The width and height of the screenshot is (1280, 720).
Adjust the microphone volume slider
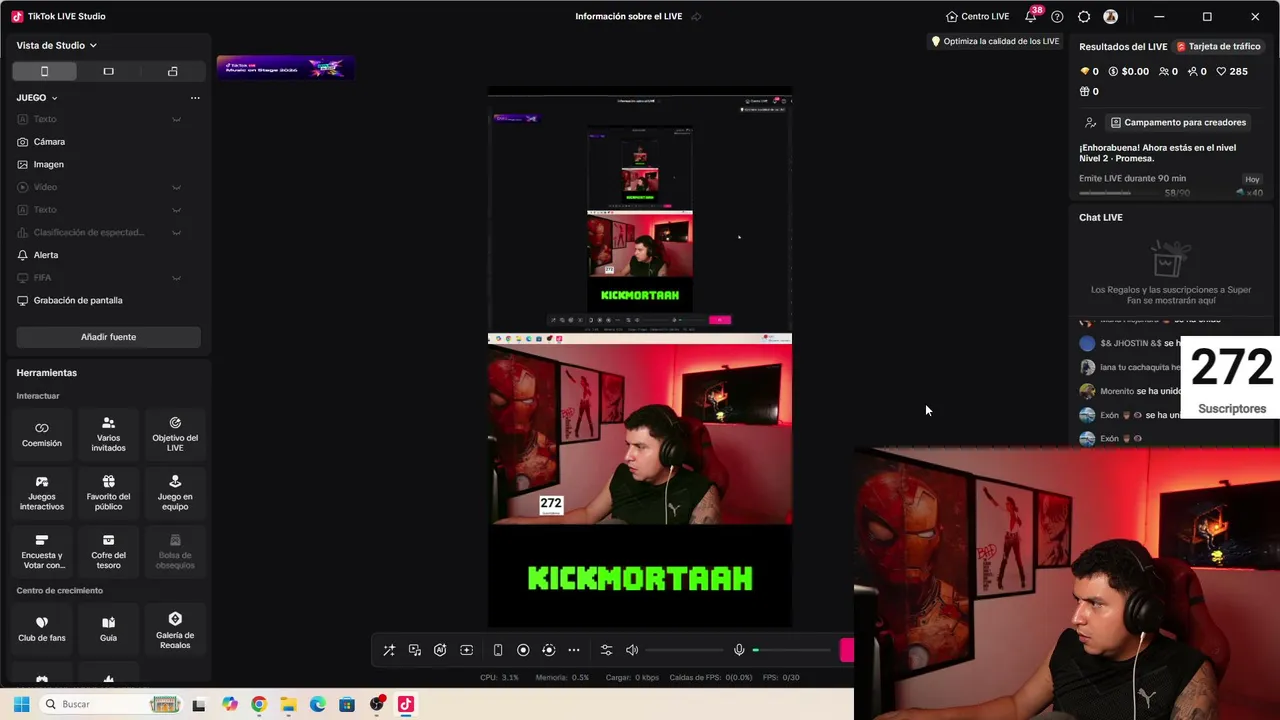pos(792,650)
